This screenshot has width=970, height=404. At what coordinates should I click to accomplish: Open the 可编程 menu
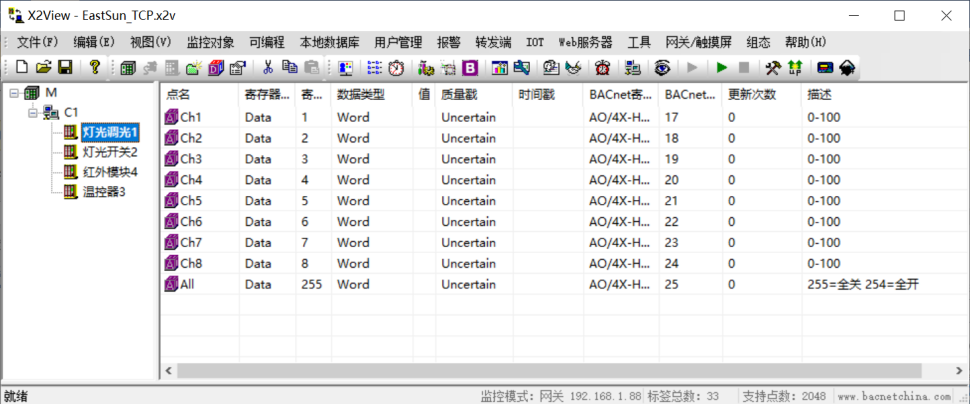click(x=267, y=43)
